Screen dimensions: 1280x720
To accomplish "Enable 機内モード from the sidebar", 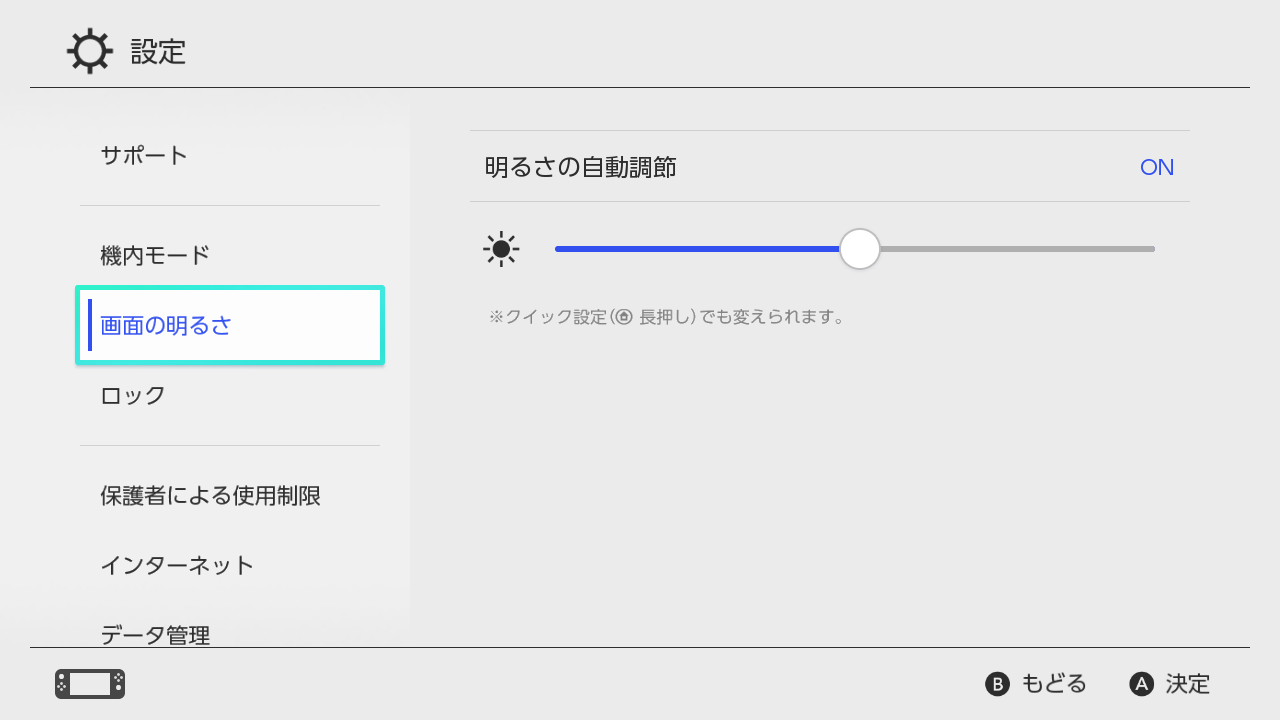I will point(155,255).
